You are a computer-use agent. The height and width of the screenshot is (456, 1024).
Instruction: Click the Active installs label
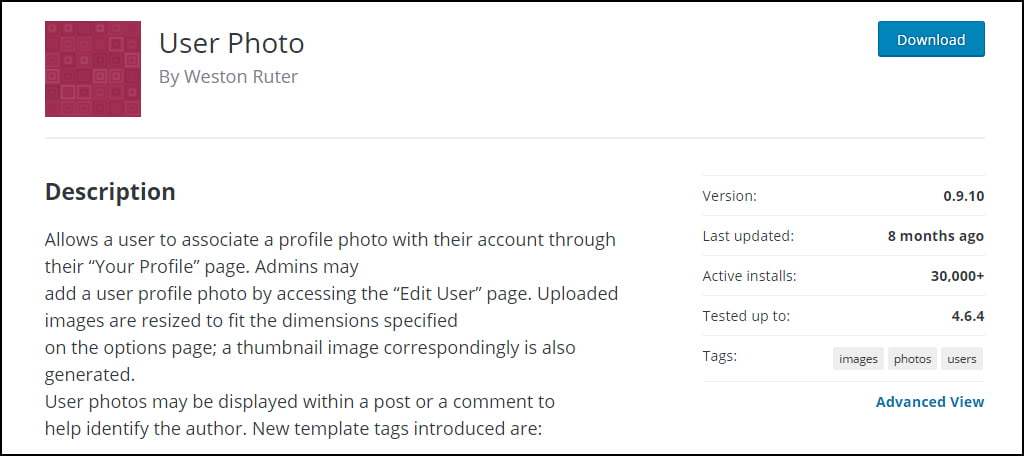749,276
